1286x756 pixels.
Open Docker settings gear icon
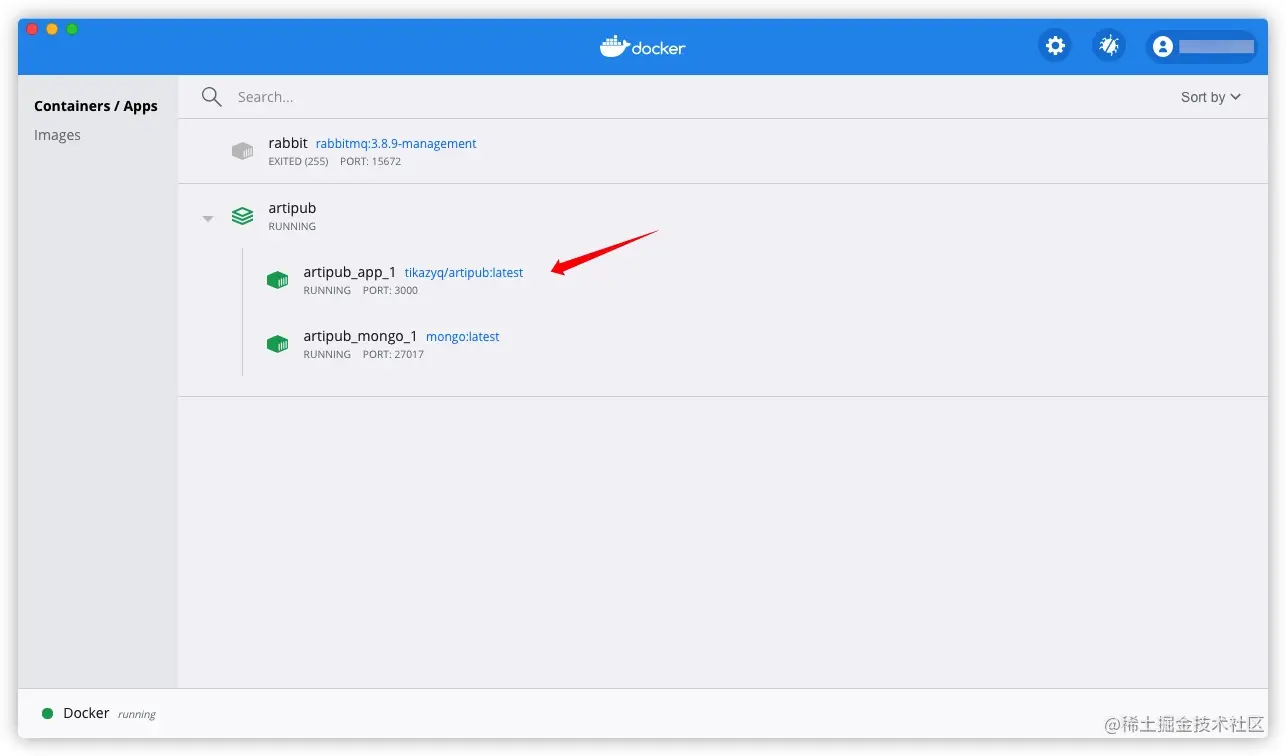tap(1055, 46)
